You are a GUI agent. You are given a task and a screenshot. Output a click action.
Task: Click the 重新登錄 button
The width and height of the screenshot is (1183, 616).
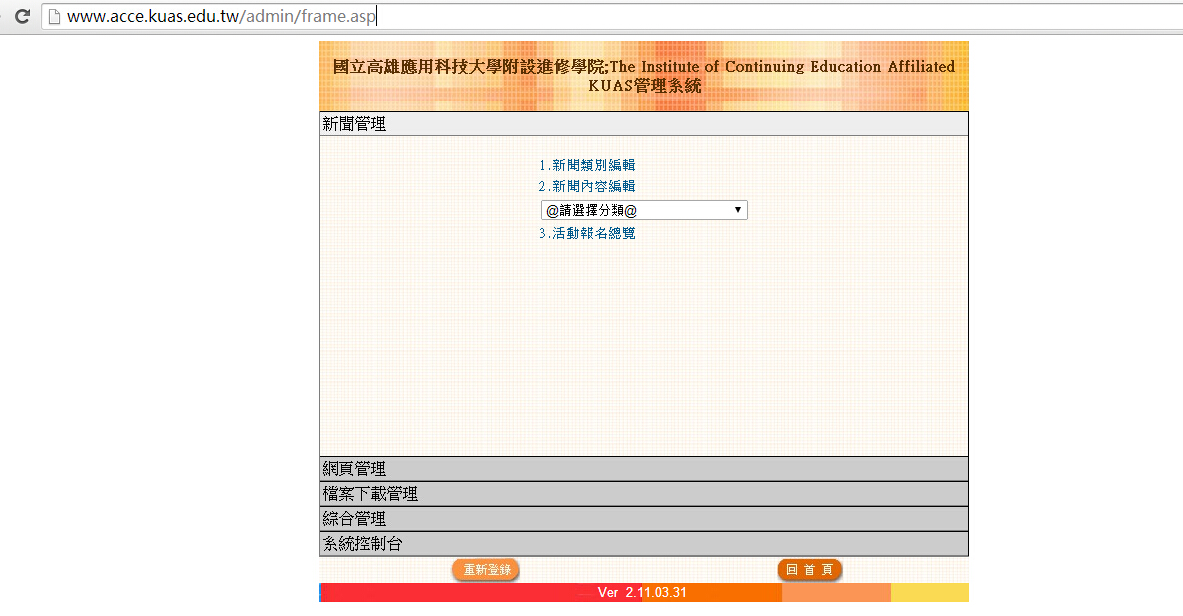[487, 570]
